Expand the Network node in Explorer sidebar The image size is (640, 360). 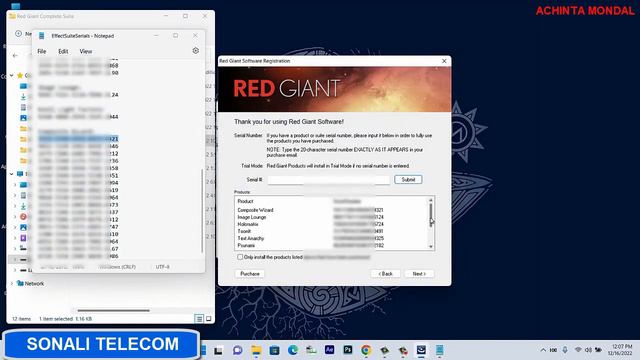click(x=11, y=283)
